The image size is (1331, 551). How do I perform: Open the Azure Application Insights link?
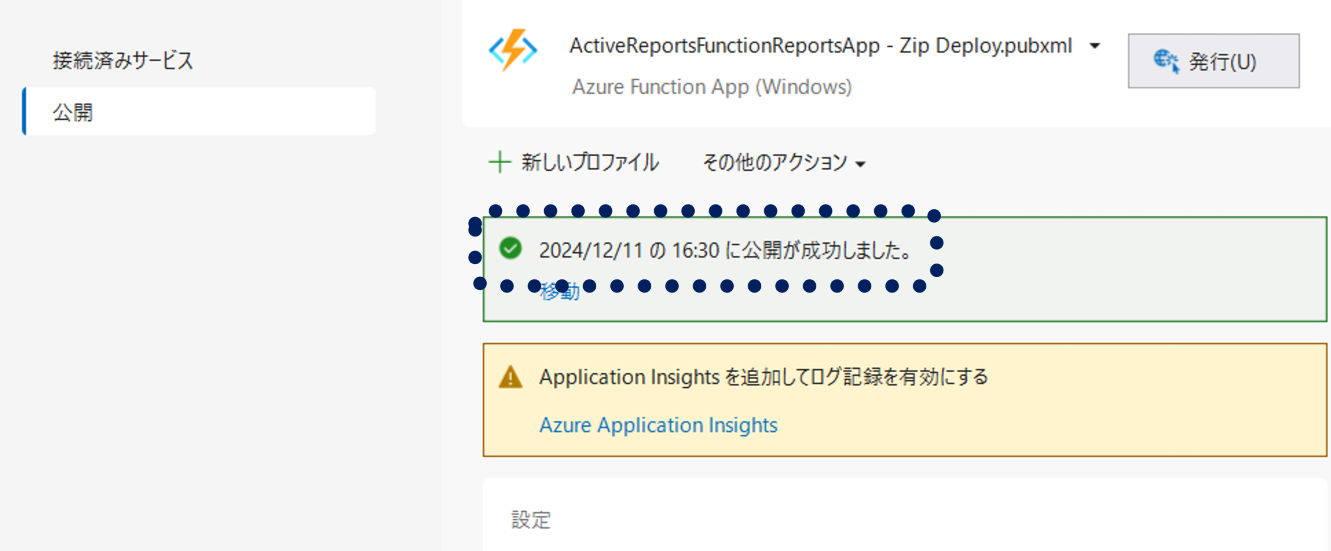[x=658, y=425]
